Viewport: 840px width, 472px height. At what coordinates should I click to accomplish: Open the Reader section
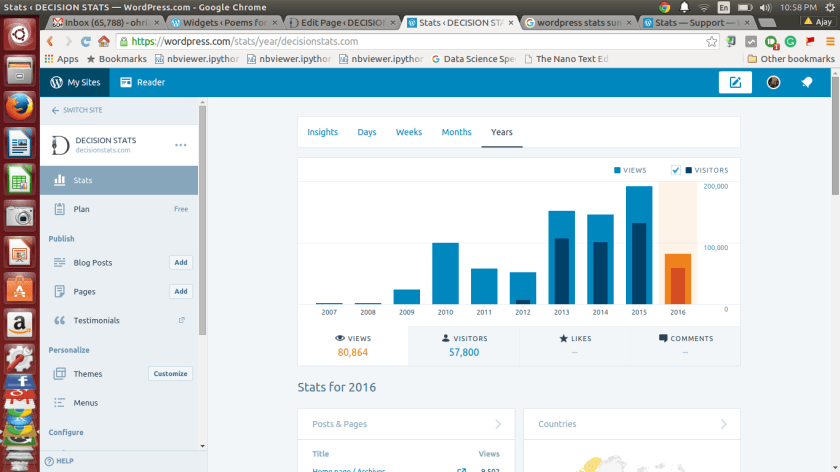point(142,83)
